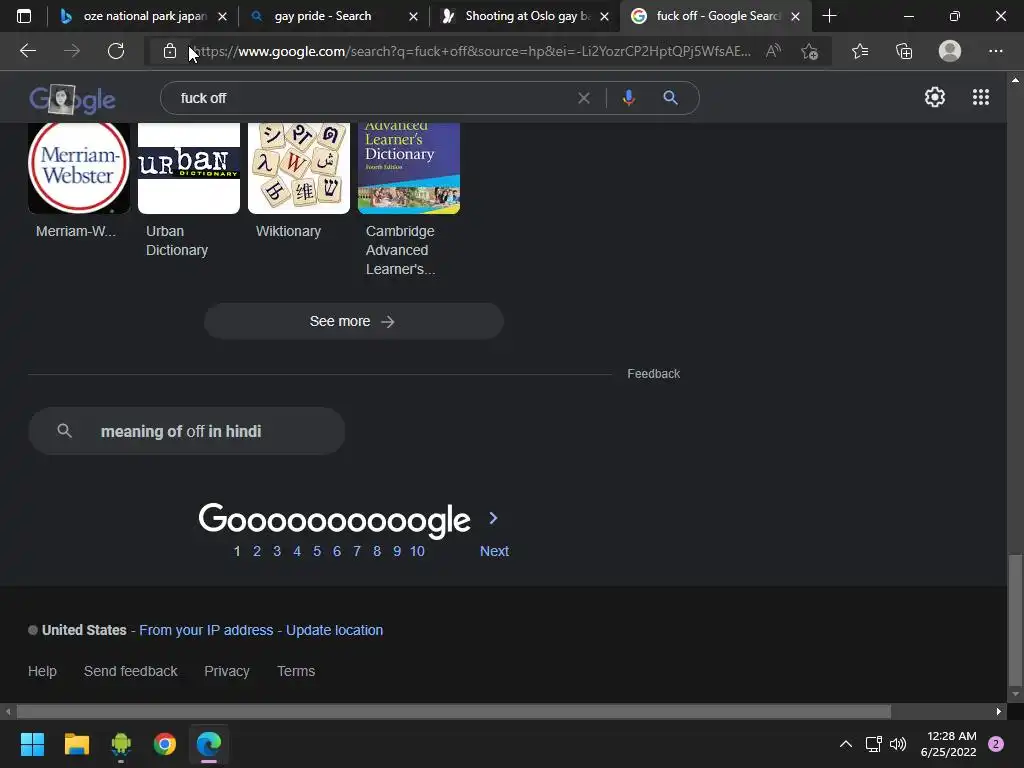The width and height of the screenshot is (1024, 768).
Task: Open File Explorer from taskbar
Action: click(76, 744)
